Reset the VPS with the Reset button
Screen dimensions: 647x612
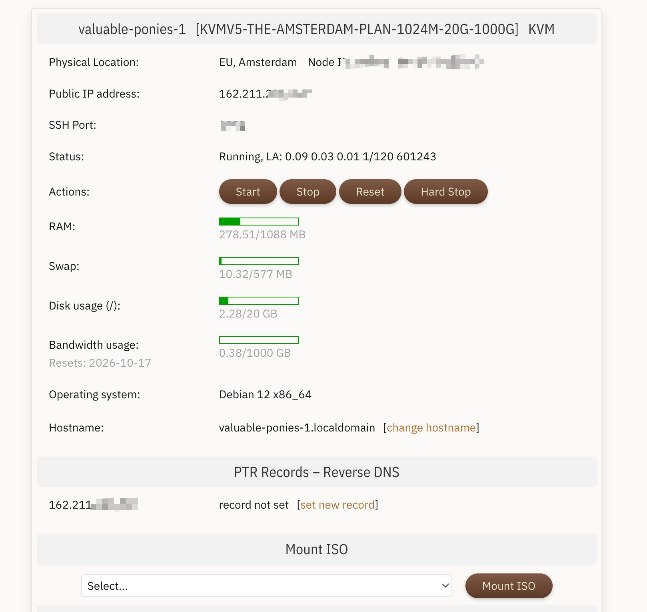coord(370,191)
